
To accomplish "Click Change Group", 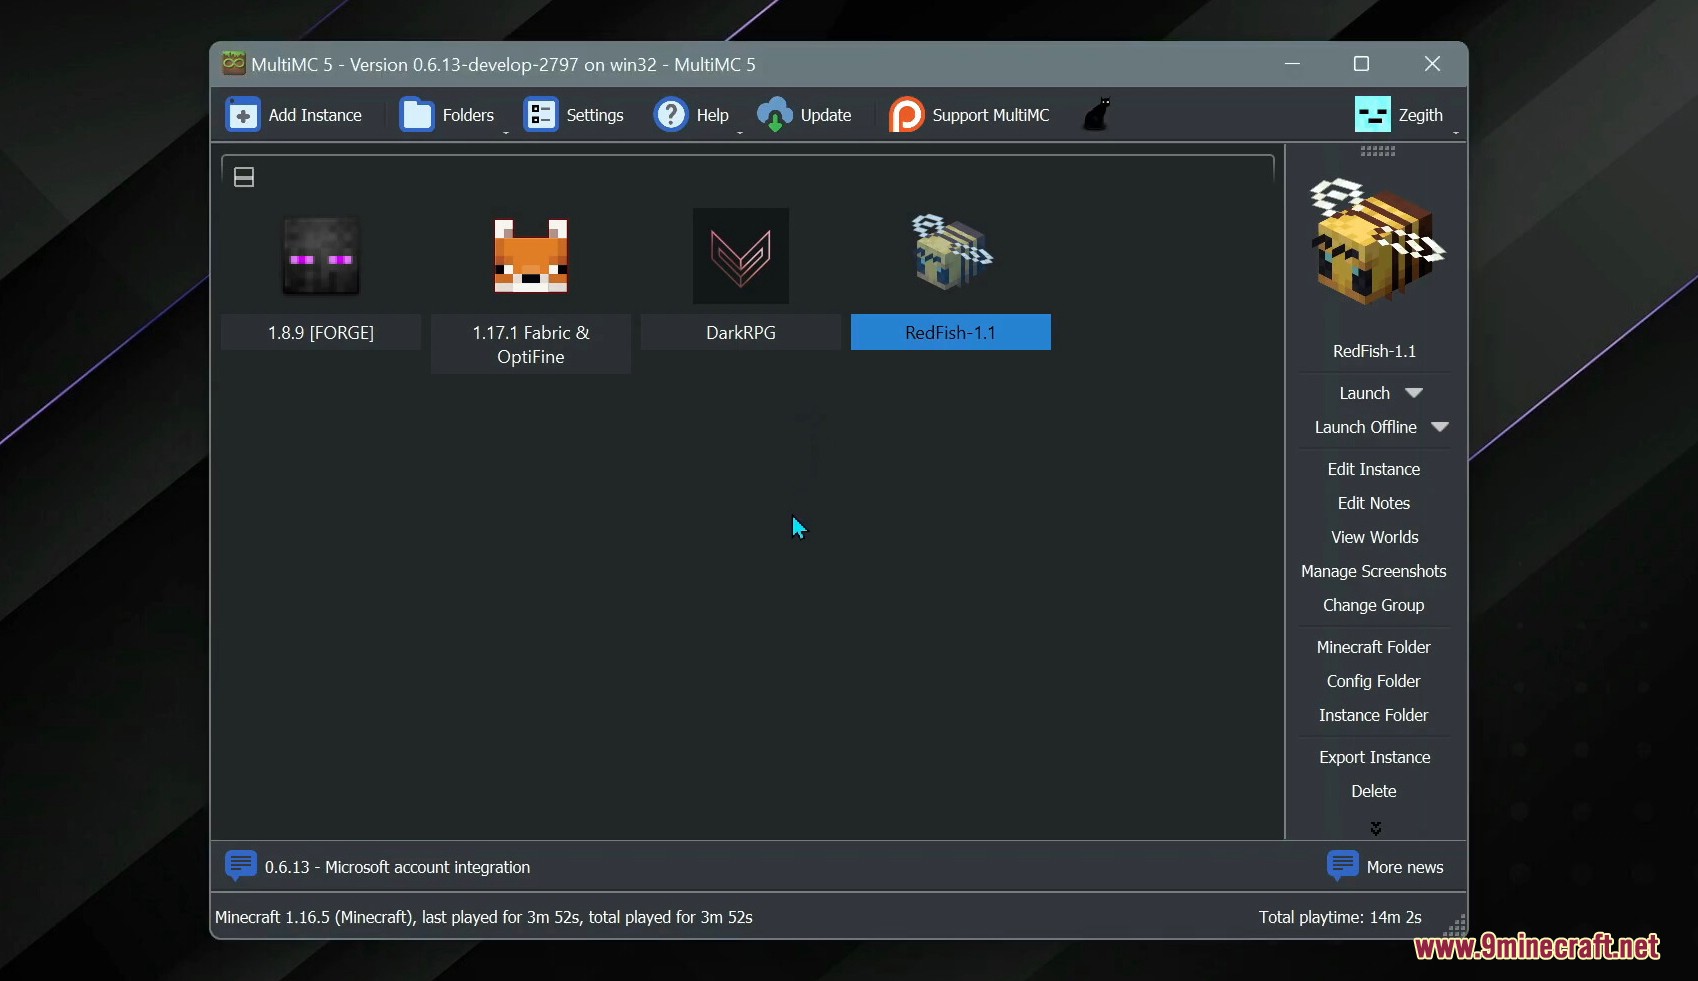I will (1374, 605).
